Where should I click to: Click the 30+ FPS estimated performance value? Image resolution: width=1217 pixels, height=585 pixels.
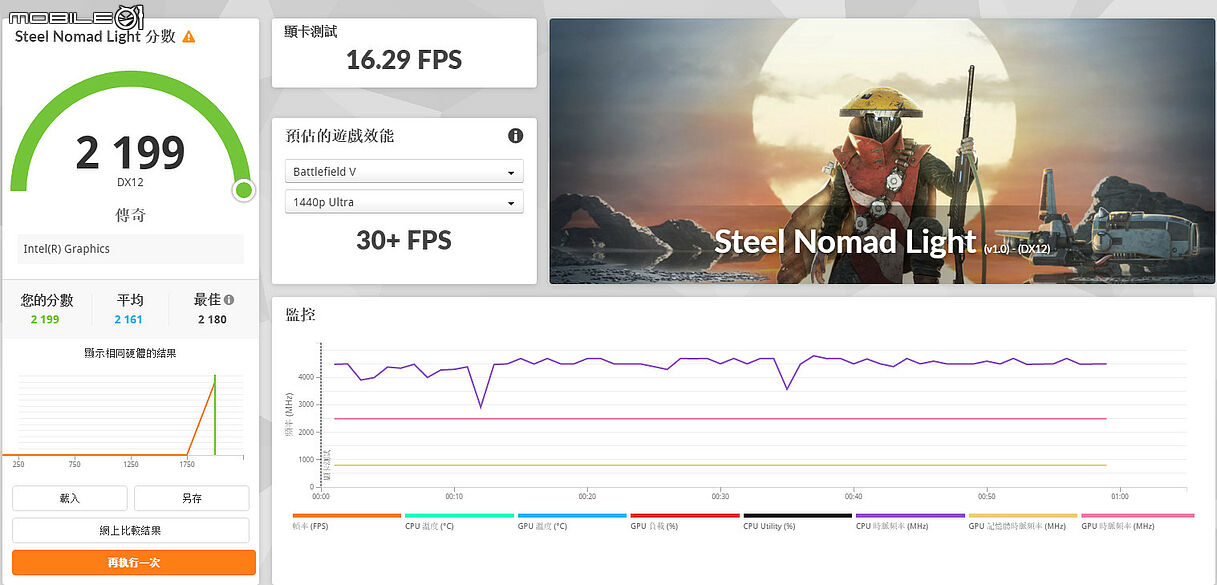[x=404, y=240]
